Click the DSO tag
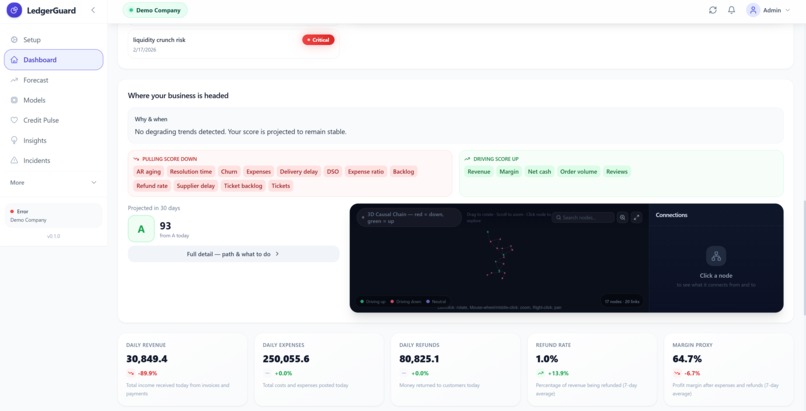 point(333,172)
